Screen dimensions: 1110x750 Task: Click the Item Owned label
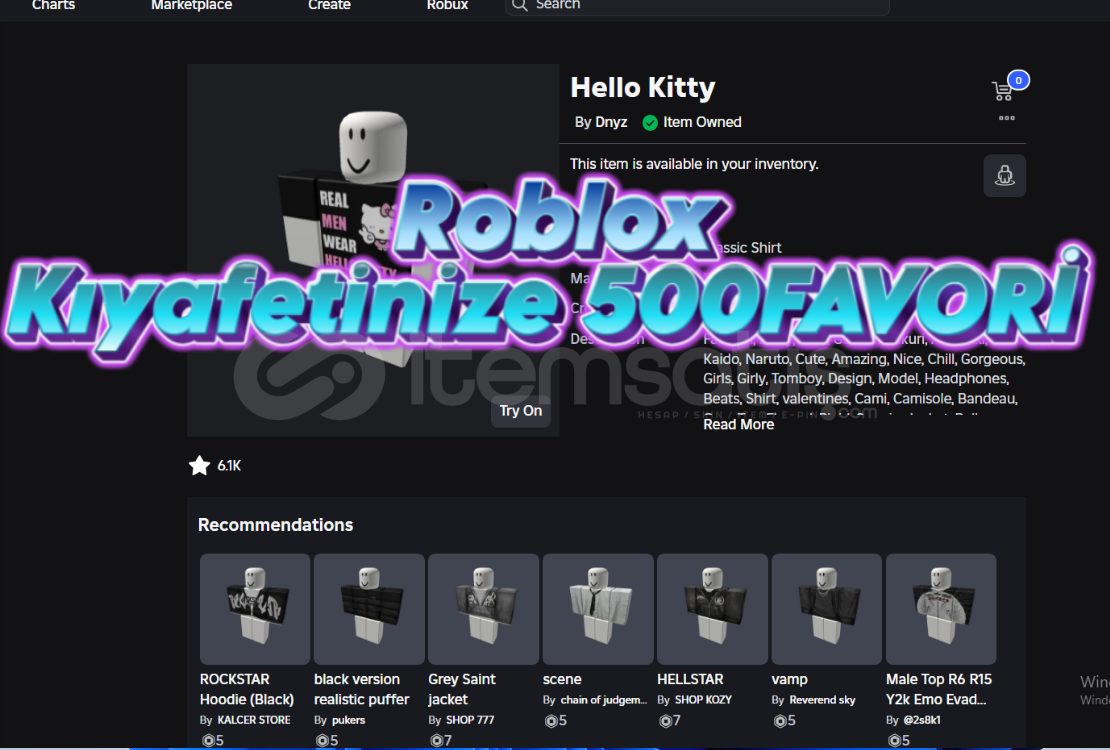click(702, 122)
